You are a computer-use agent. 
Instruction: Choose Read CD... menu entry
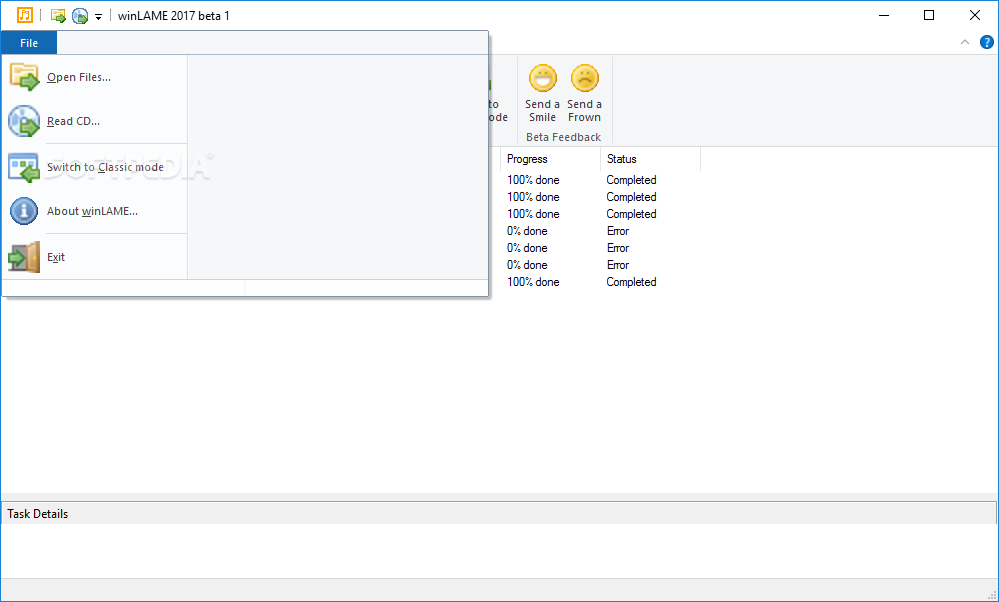point(94,121)
